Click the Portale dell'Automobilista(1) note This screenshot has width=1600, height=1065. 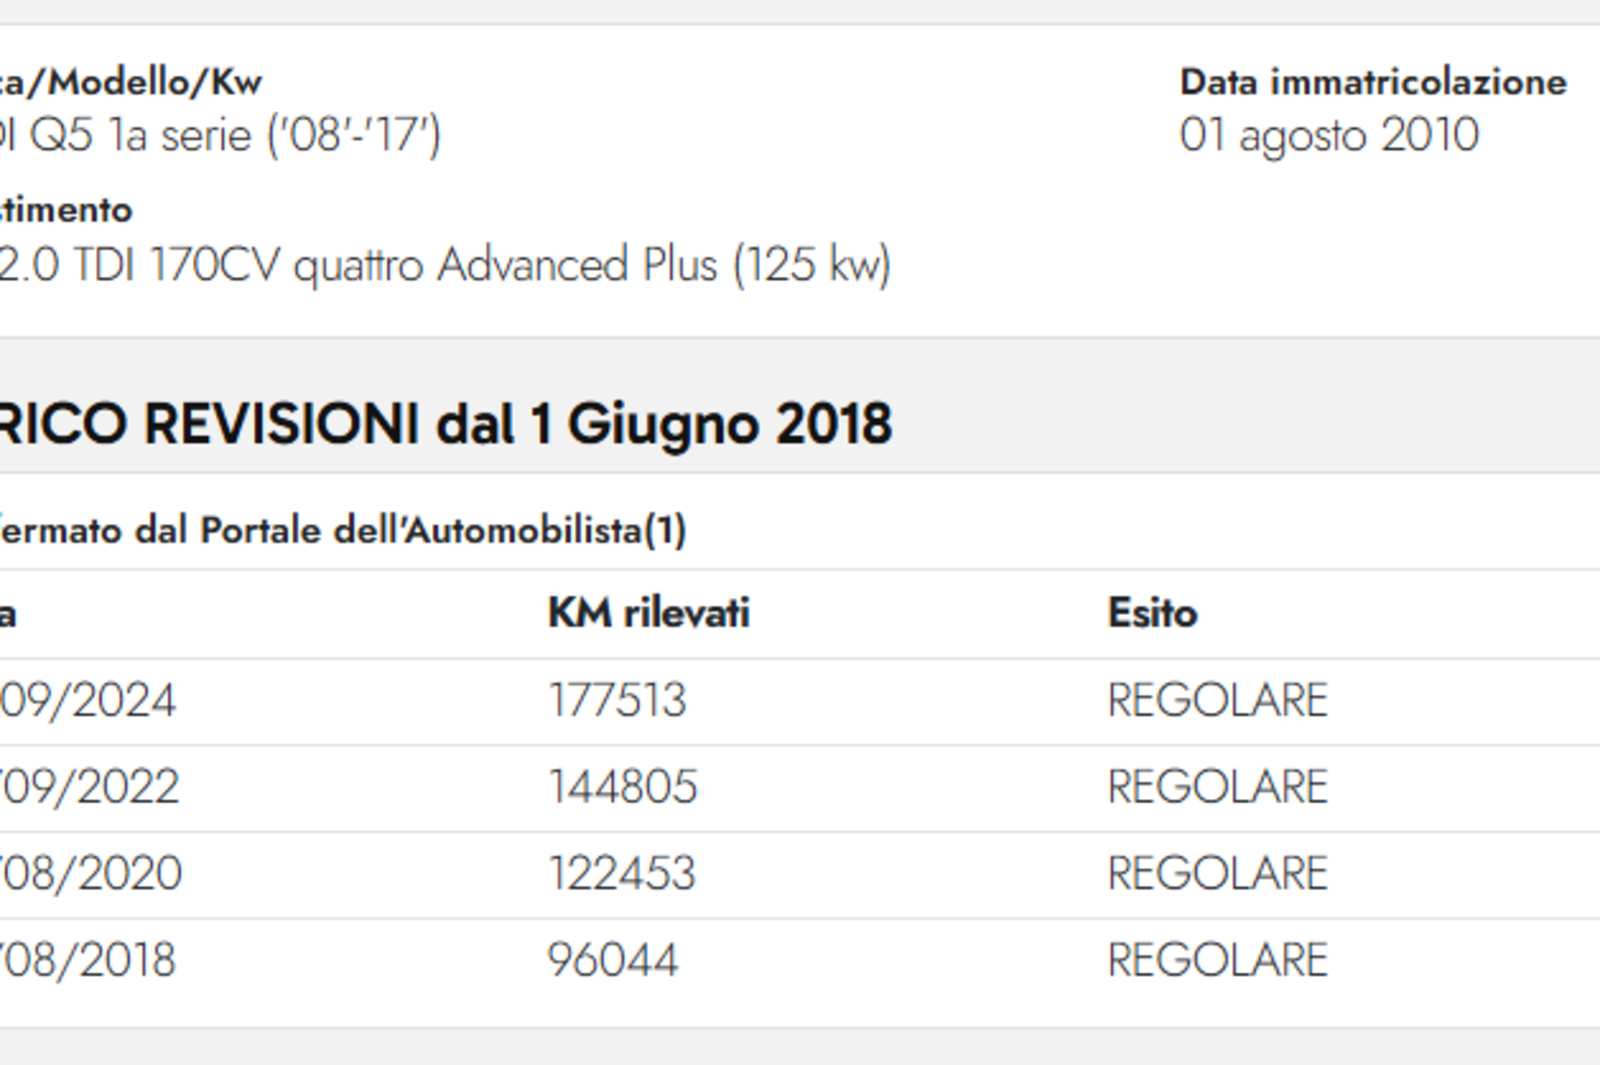click(443, 530)
